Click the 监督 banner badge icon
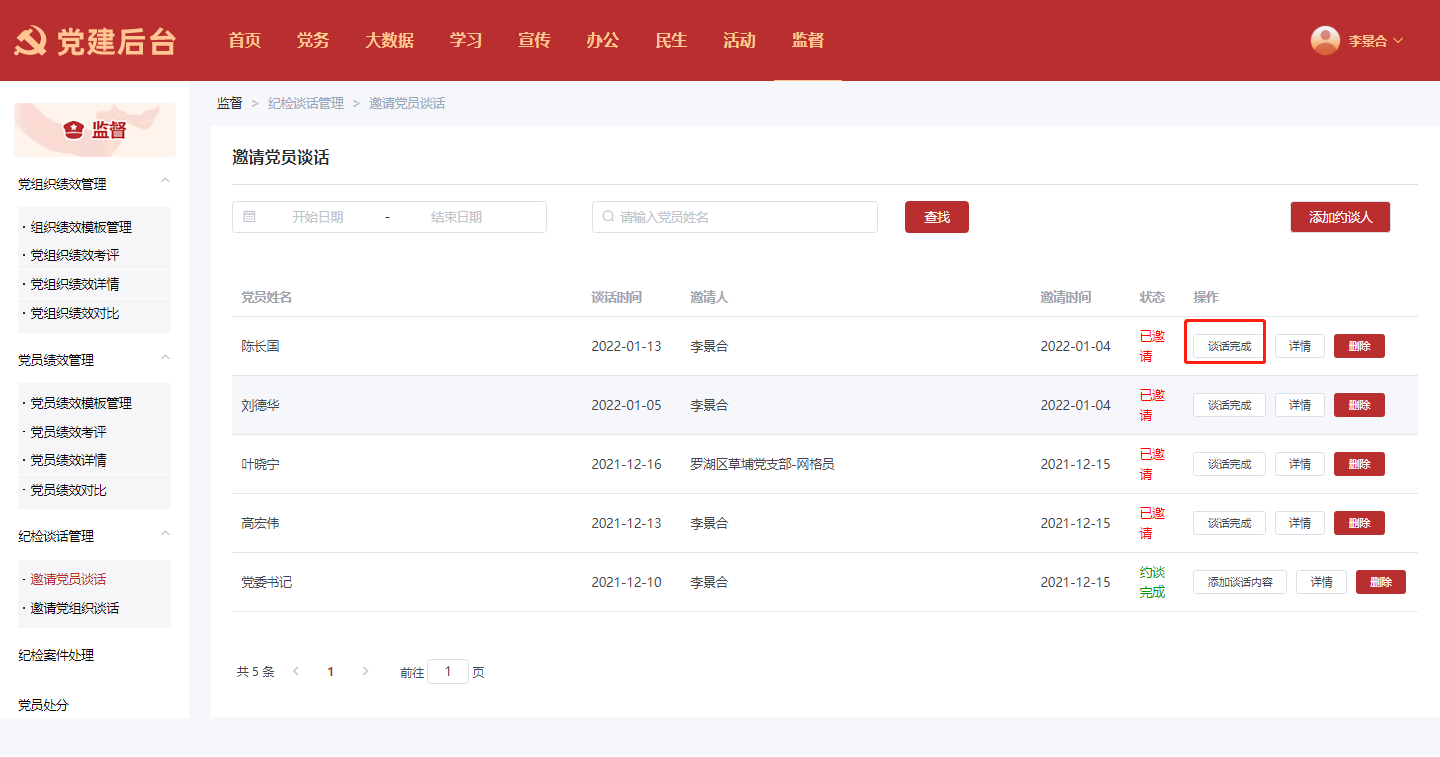This screenshot has width=1440, height=757. [x=73, y=130]
